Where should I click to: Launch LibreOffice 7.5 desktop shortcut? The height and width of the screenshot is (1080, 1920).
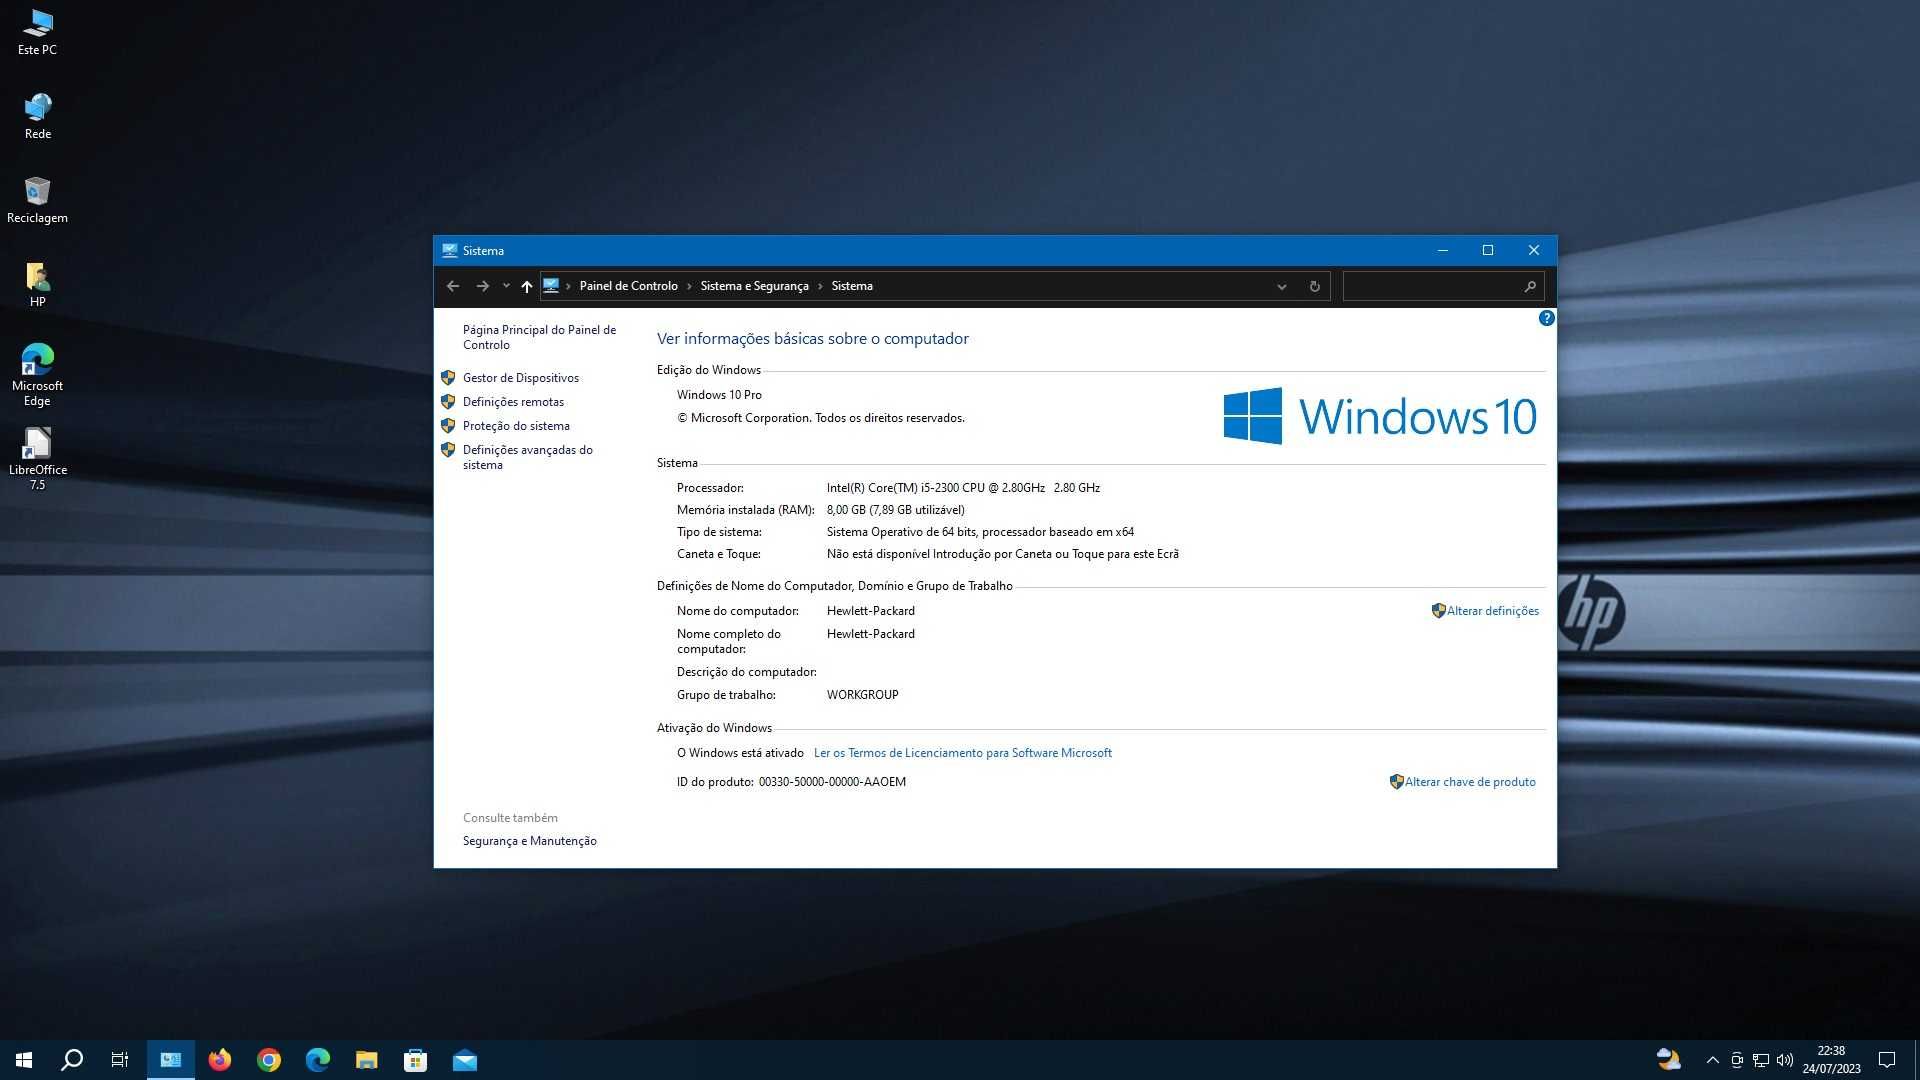click(x=37, y=459)
